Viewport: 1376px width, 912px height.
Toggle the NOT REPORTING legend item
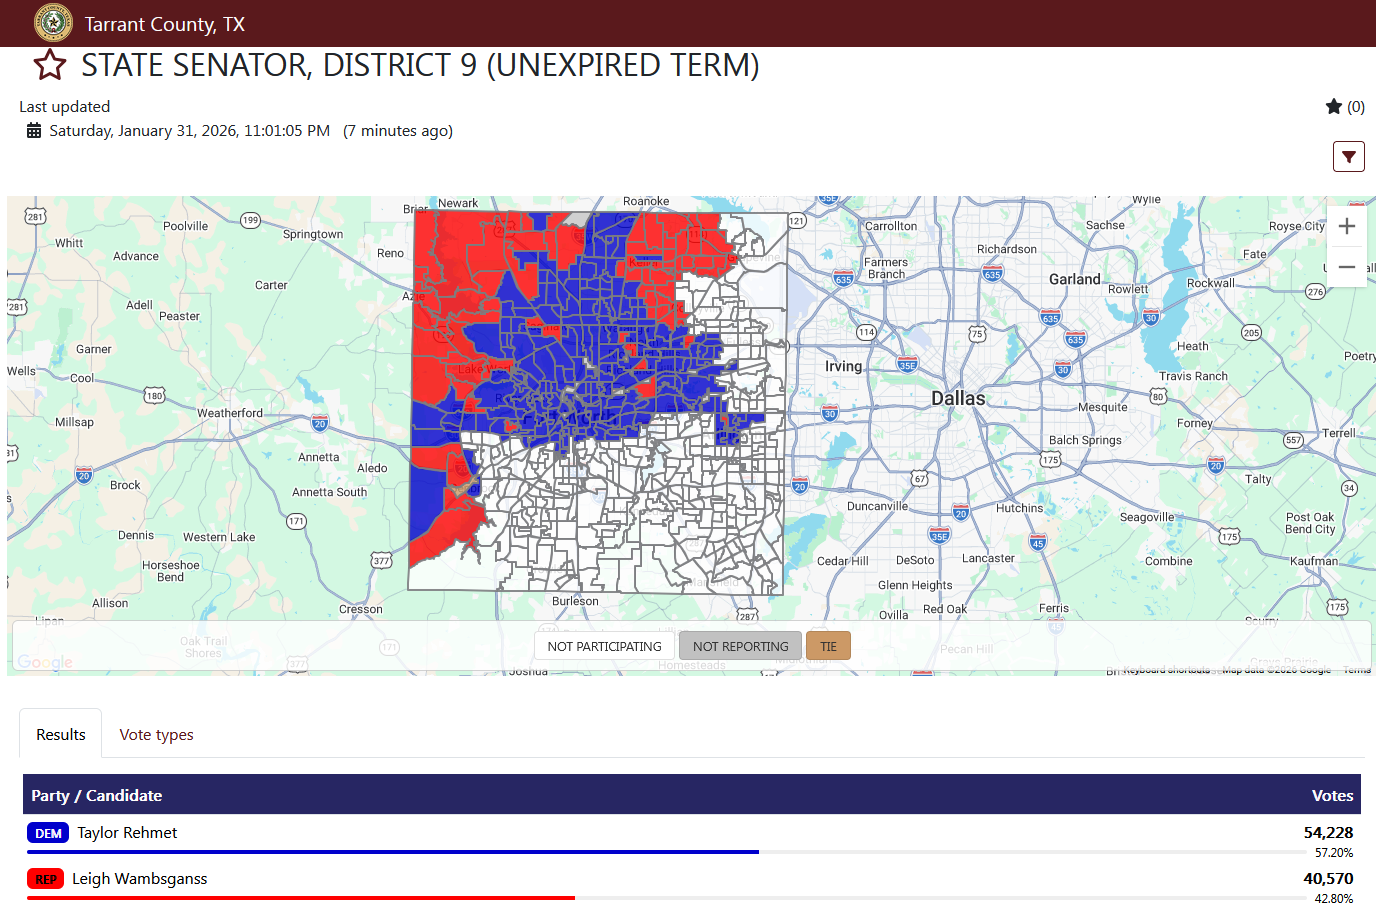740,646
